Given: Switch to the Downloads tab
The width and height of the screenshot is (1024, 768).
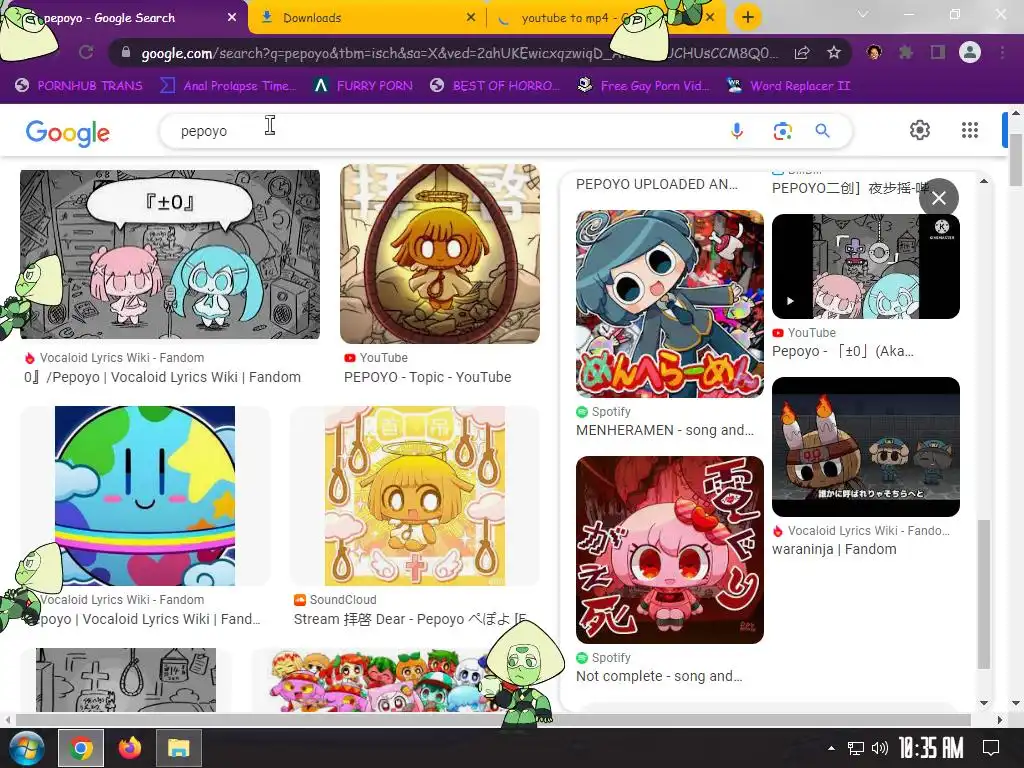Looking at the screenshot, I should point(367,18).
